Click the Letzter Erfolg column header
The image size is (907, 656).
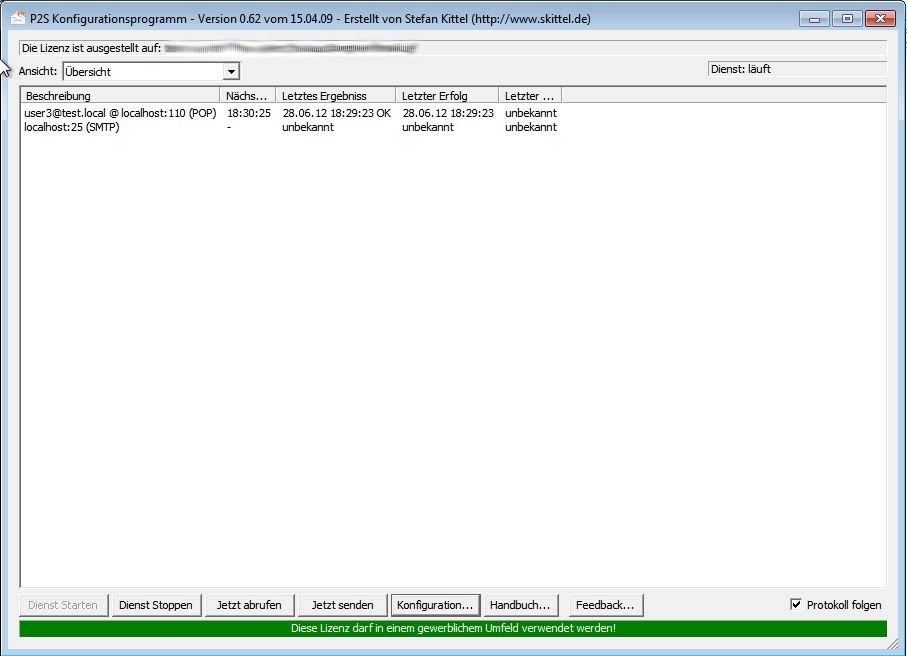coord(447,96)
